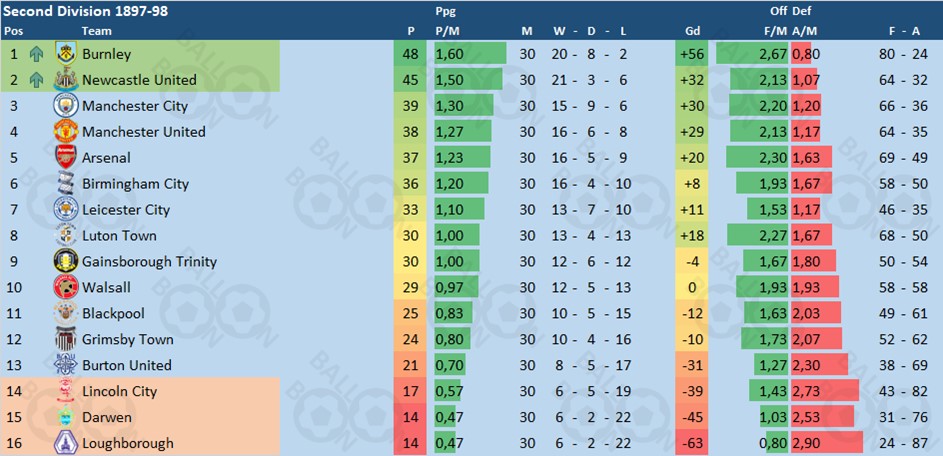Click Lincoln City's 17 points cell
This screenshot has height=456, width=943.
[x=410, y=391]
